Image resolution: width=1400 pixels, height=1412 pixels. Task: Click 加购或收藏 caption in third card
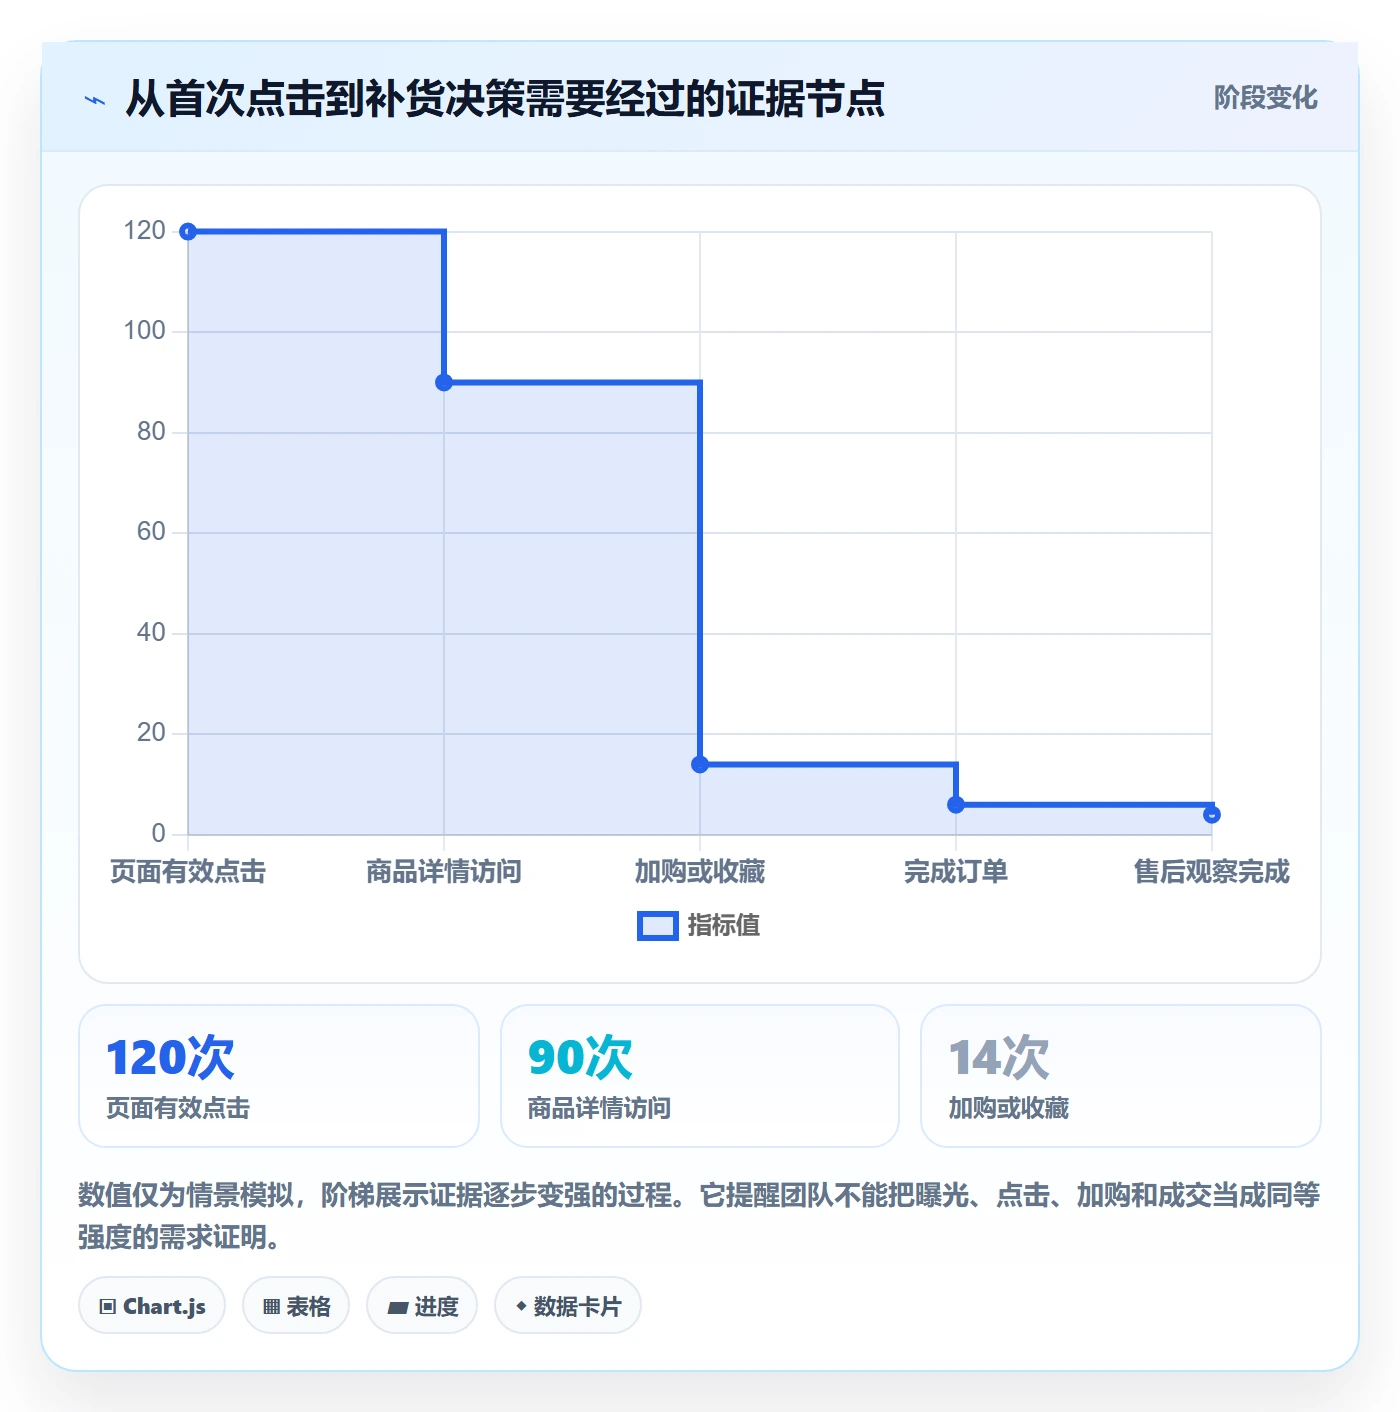1008,1108
